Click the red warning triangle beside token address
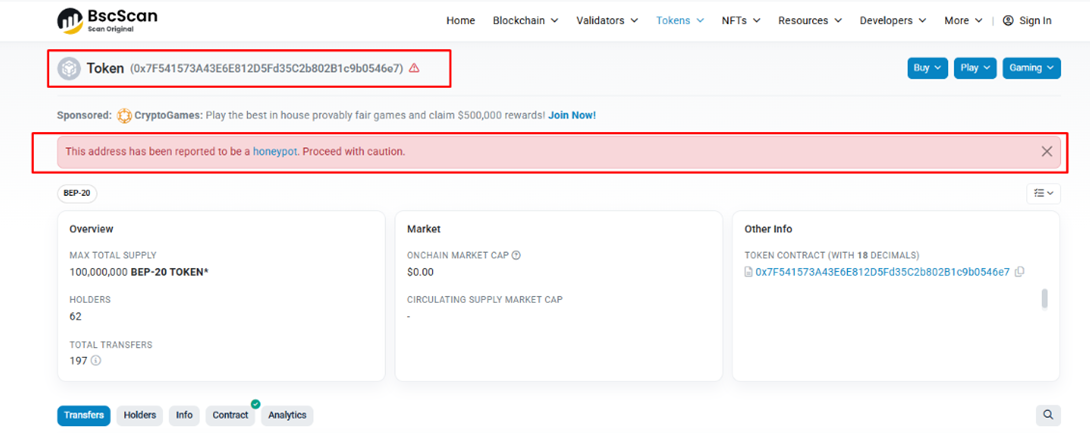The image size is (1090, 433). 414,68
